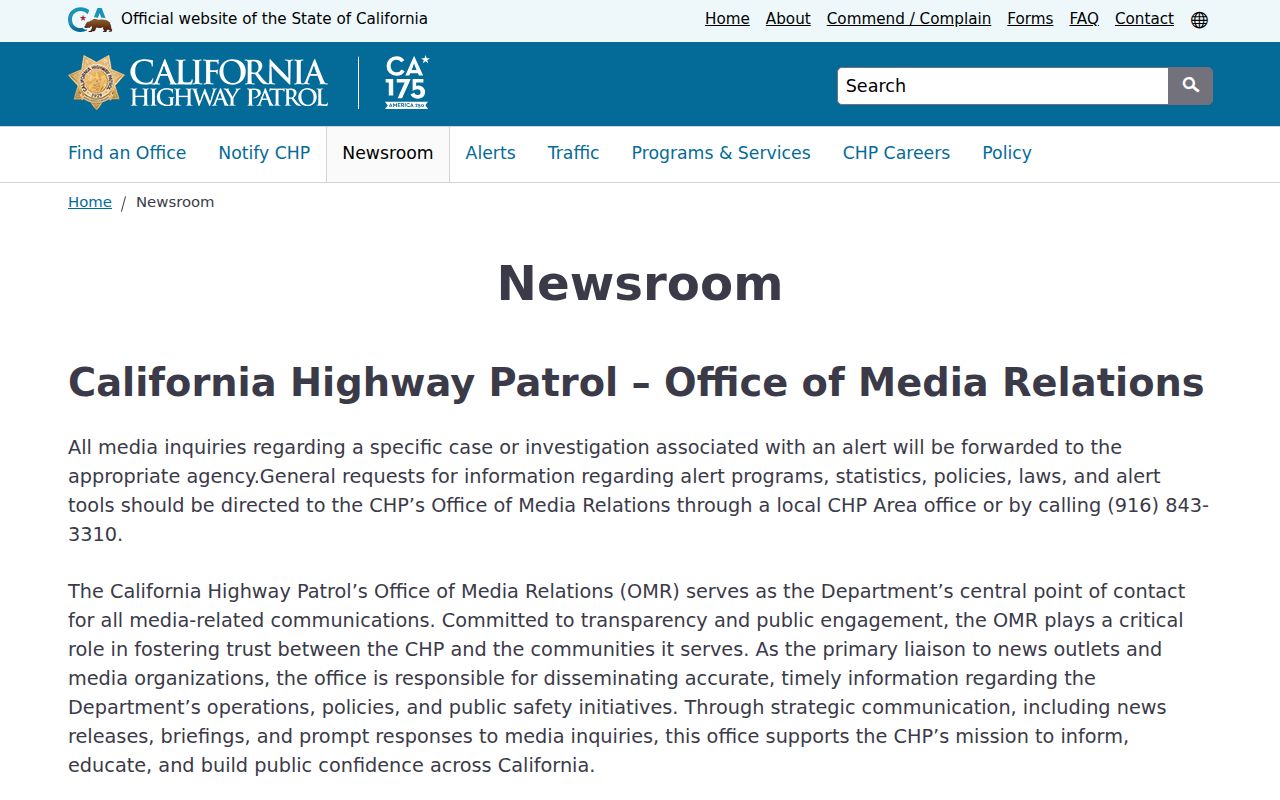Viewport: 1280px width, 800px height.
Task: Click 'Official website of the State of California' text
Action: tap(274, 19)
